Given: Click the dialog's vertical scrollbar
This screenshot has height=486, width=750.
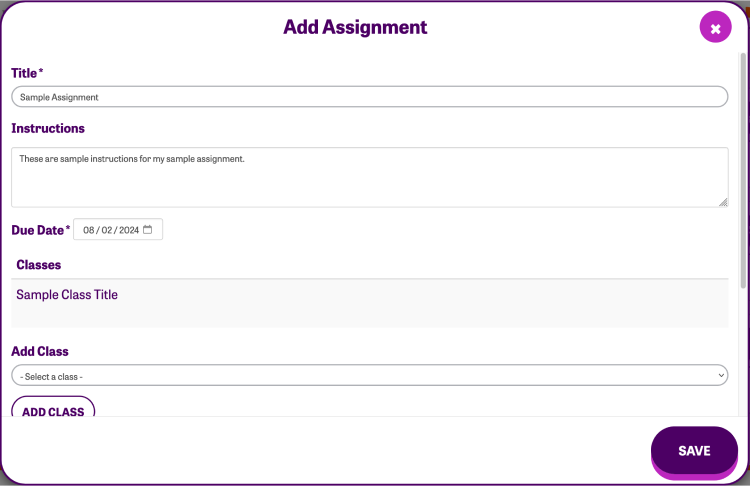Looking at the screenshot, I should (743, 171).
